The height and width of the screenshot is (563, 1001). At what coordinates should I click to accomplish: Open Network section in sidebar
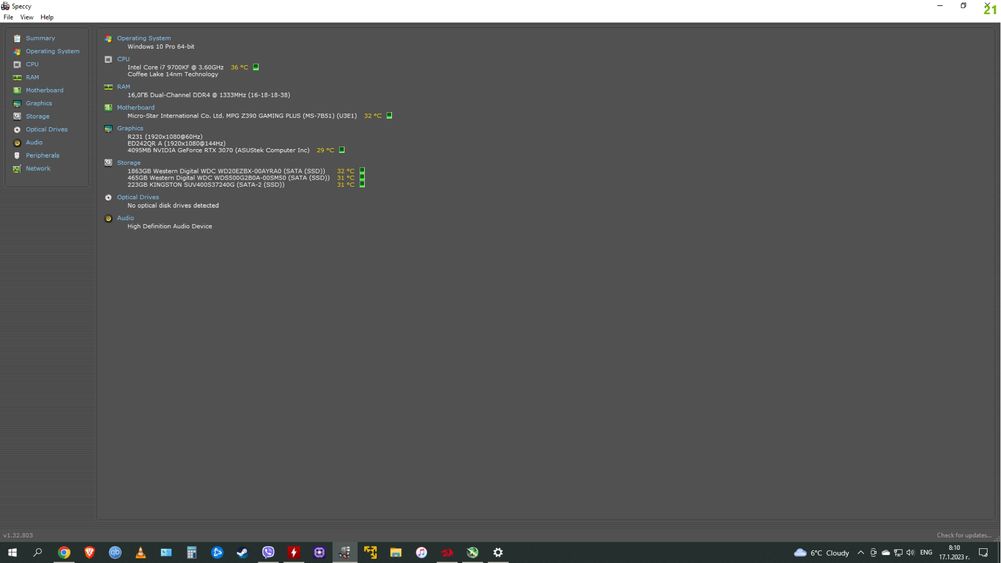coord(38,169)
